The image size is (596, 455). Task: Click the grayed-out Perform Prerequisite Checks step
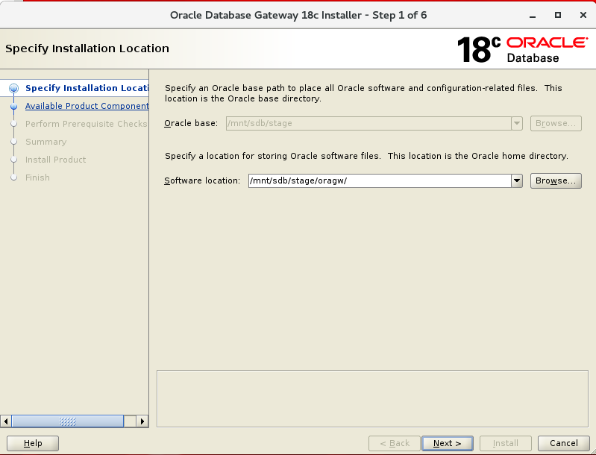(86, 124)
